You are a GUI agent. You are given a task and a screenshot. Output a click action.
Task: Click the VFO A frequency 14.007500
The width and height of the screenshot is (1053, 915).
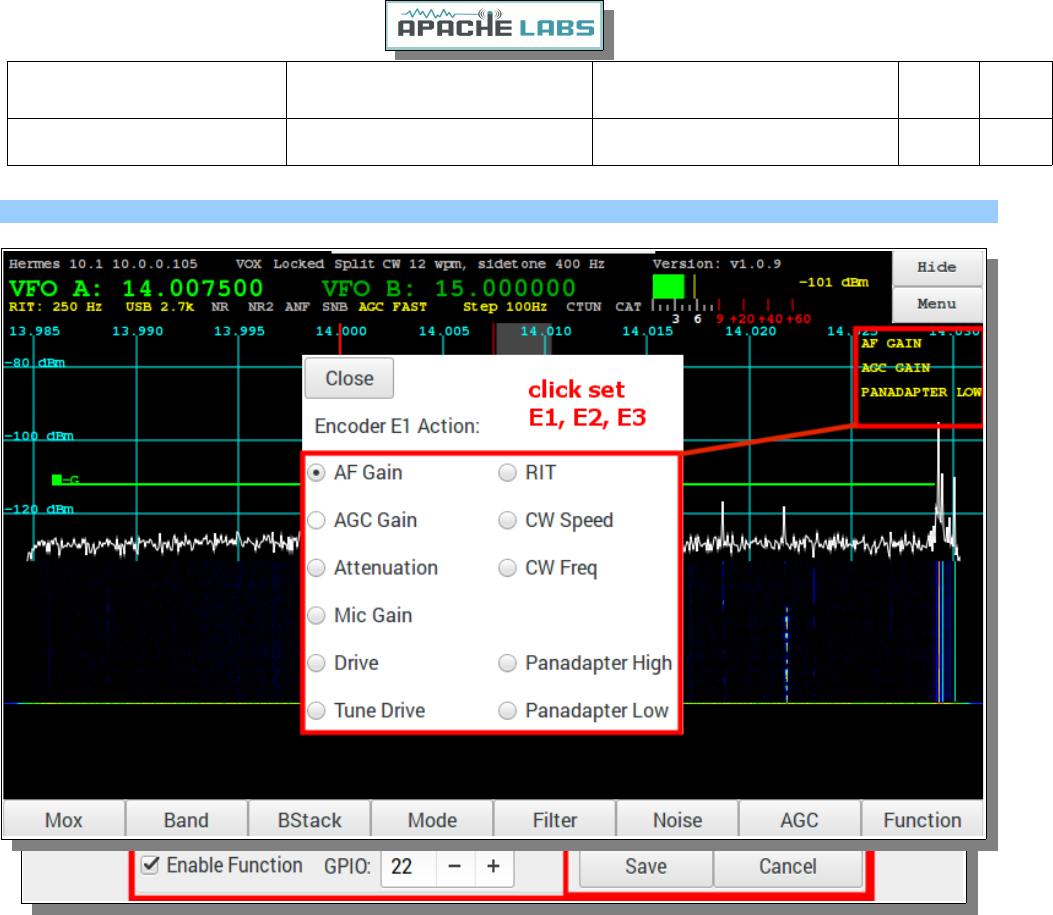193,288
